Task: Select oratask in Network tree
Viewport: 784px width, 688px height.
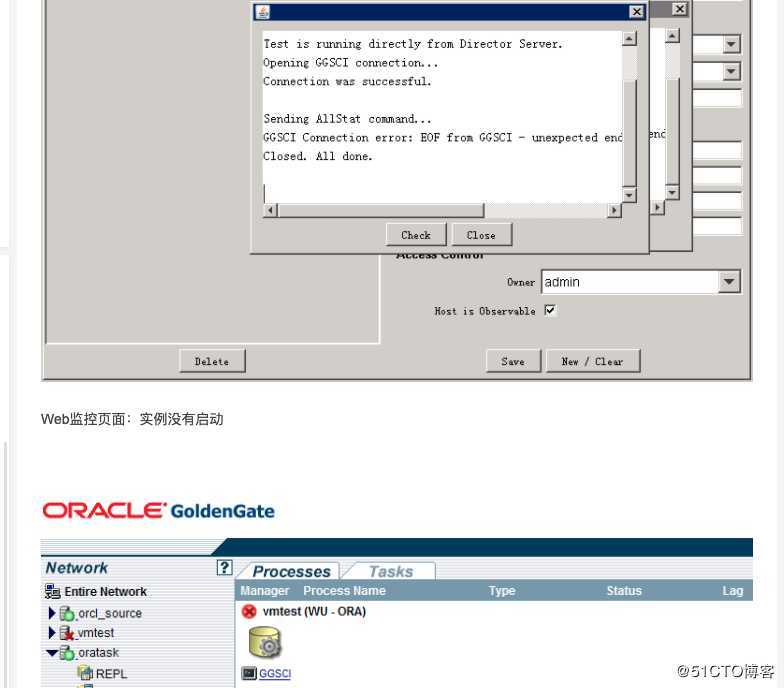Action: coord(98,652)
